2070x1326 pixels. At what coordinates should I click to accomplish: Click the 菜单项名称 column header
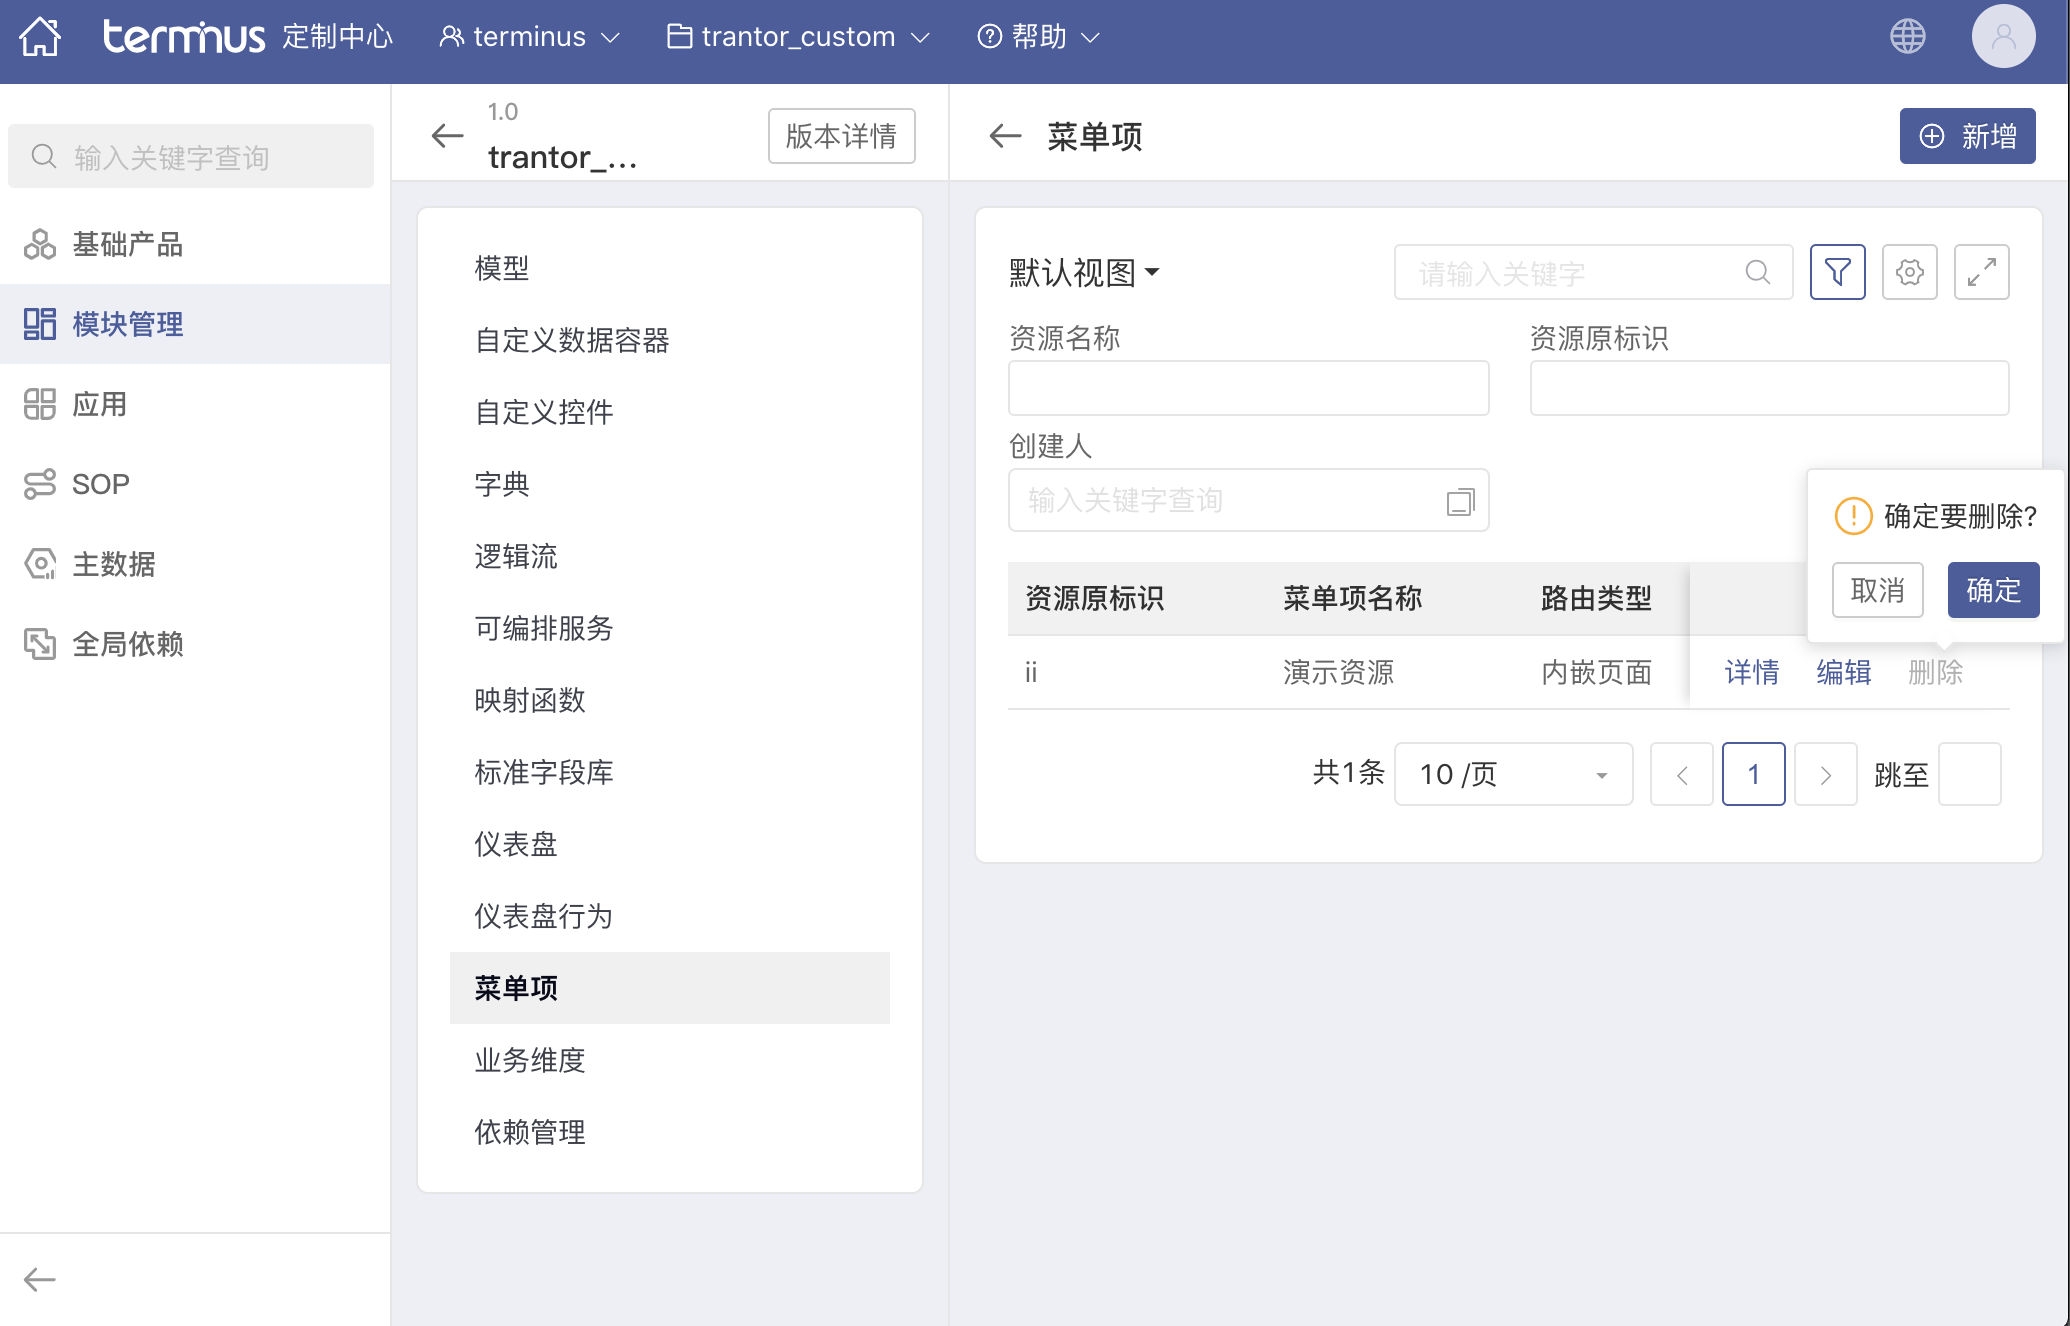coord(1352,598)
